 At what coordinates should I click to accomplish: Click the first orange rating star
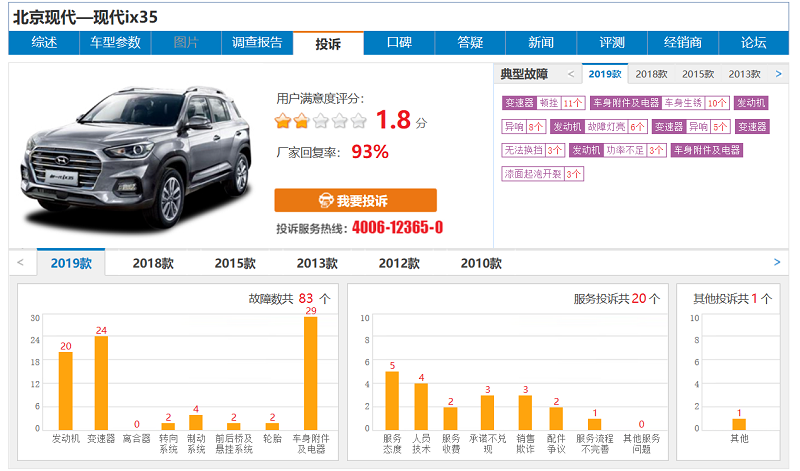pos(282,121)
